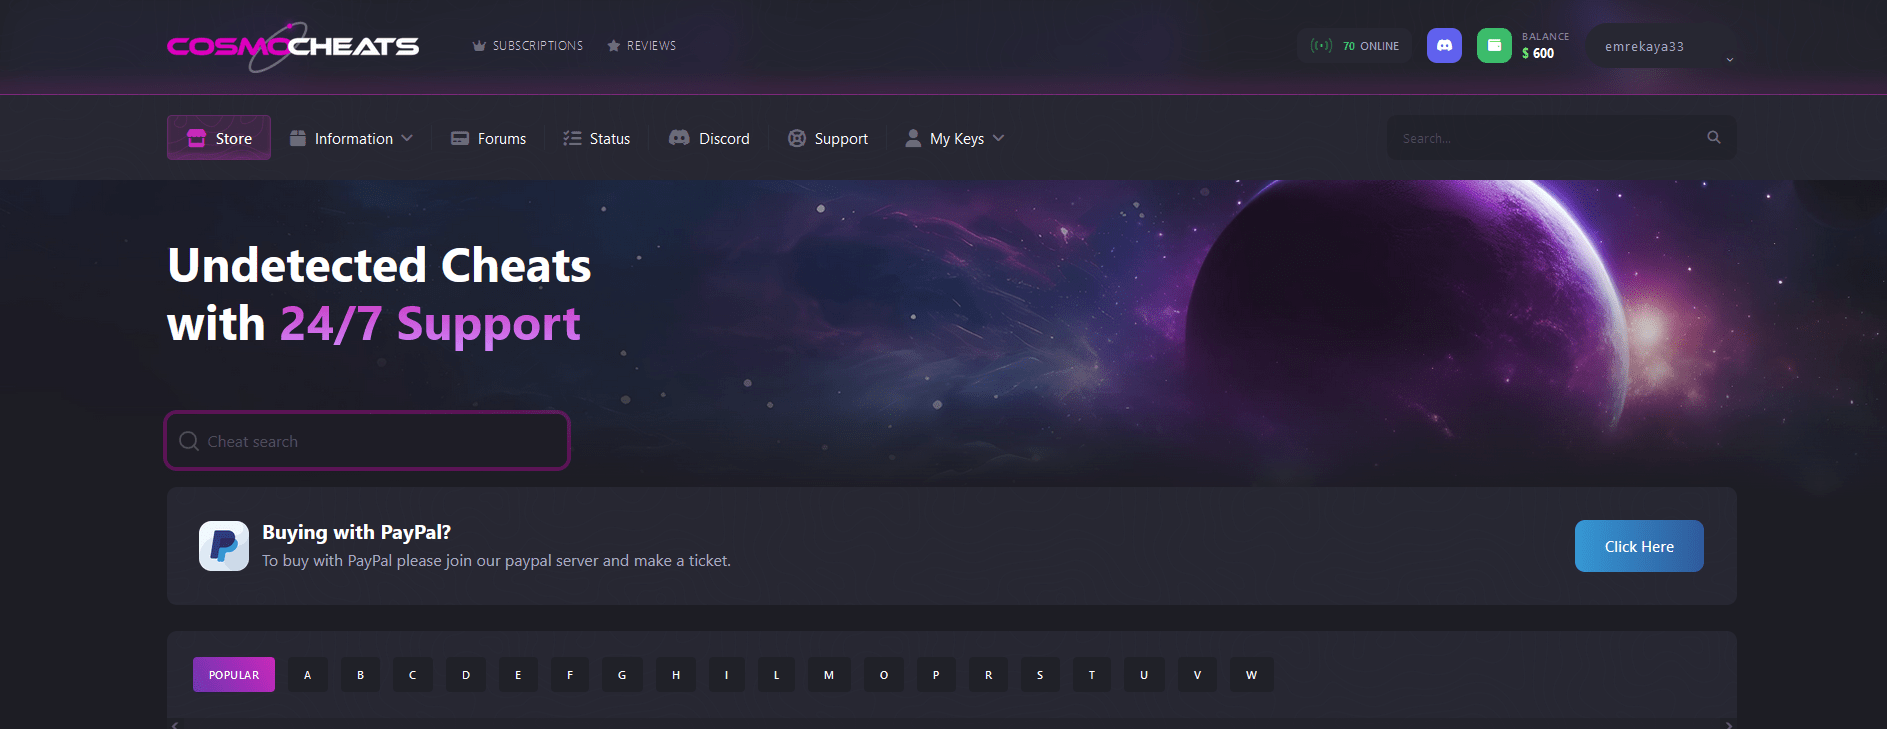Screen dimensions: 1887x729
Task: Click the green balance wallet icon
Action: click(x=1494, y=46)
